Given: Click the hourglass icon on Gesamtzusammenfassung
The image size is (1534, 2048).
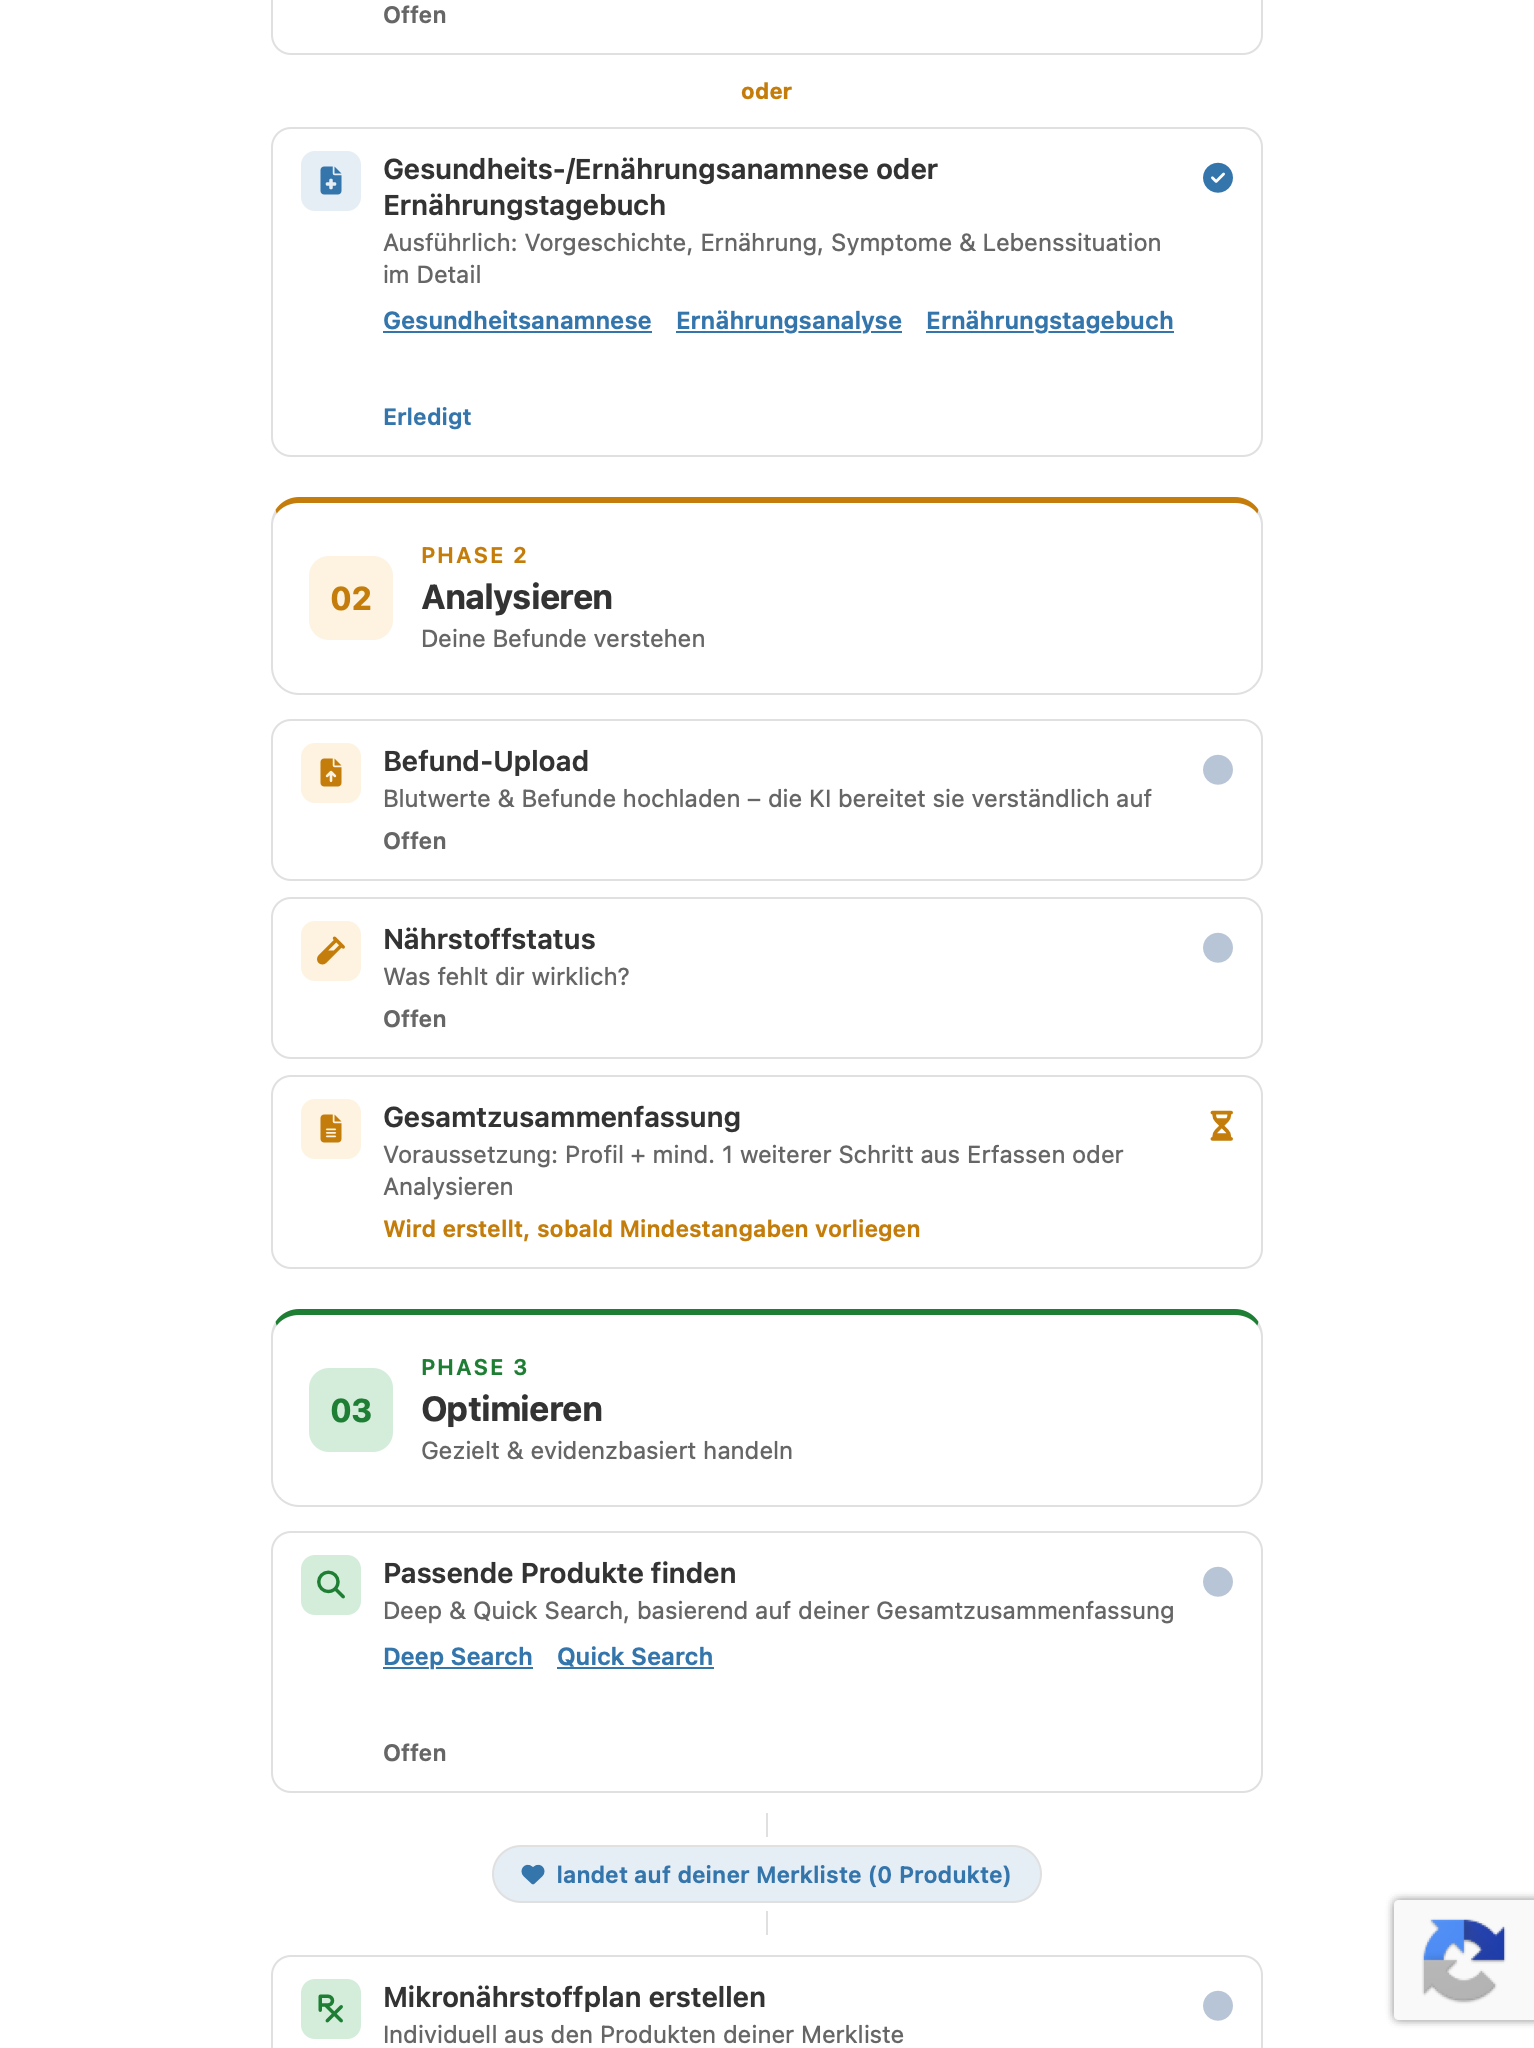Looking at the screenshot, I should pyautogui.click(x=1221, y=1126).
